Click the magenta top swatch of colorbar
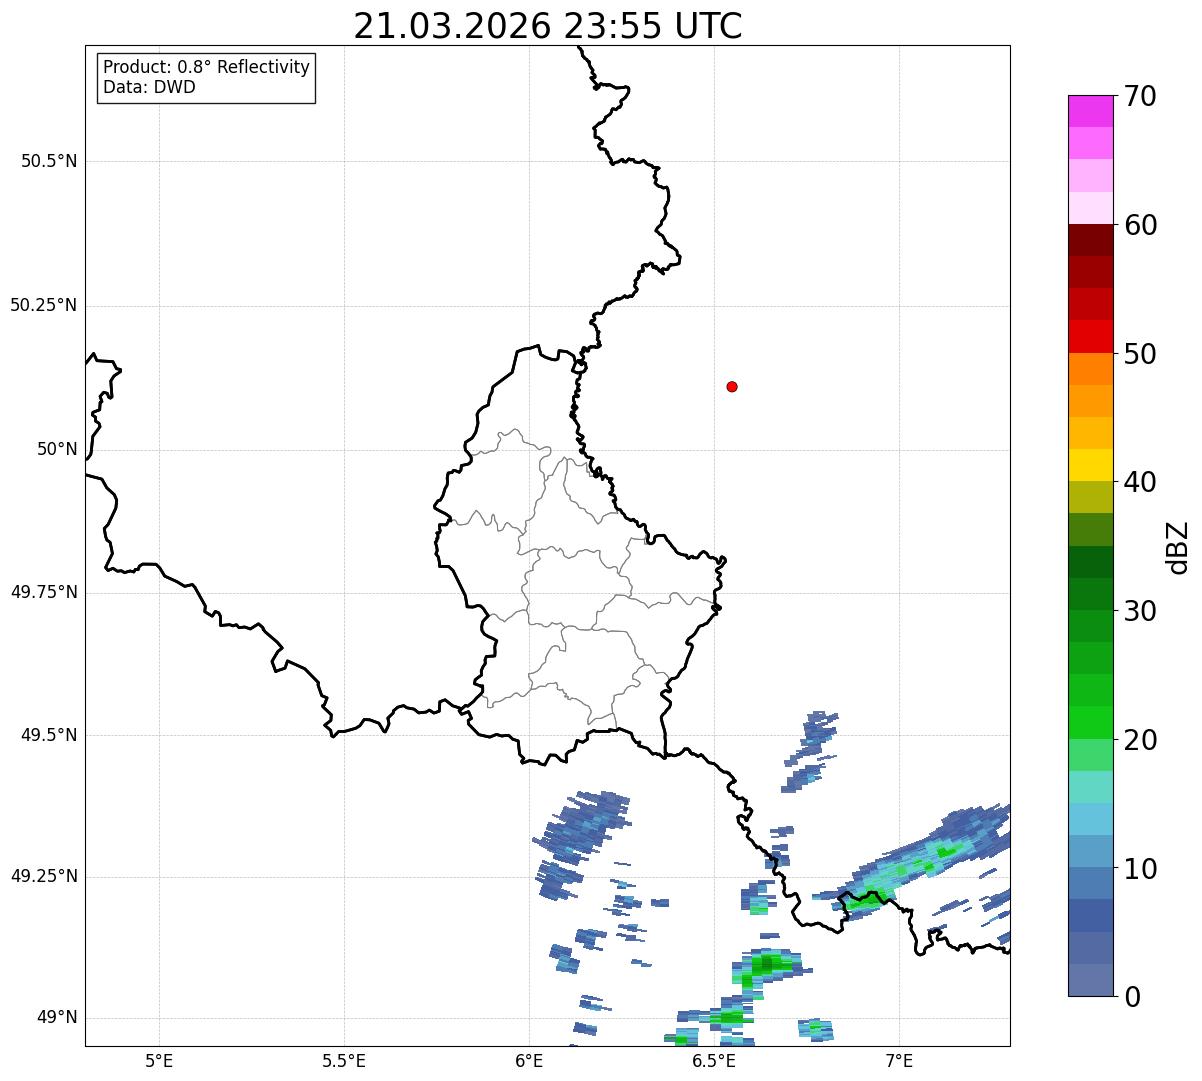 point(1090,111)
